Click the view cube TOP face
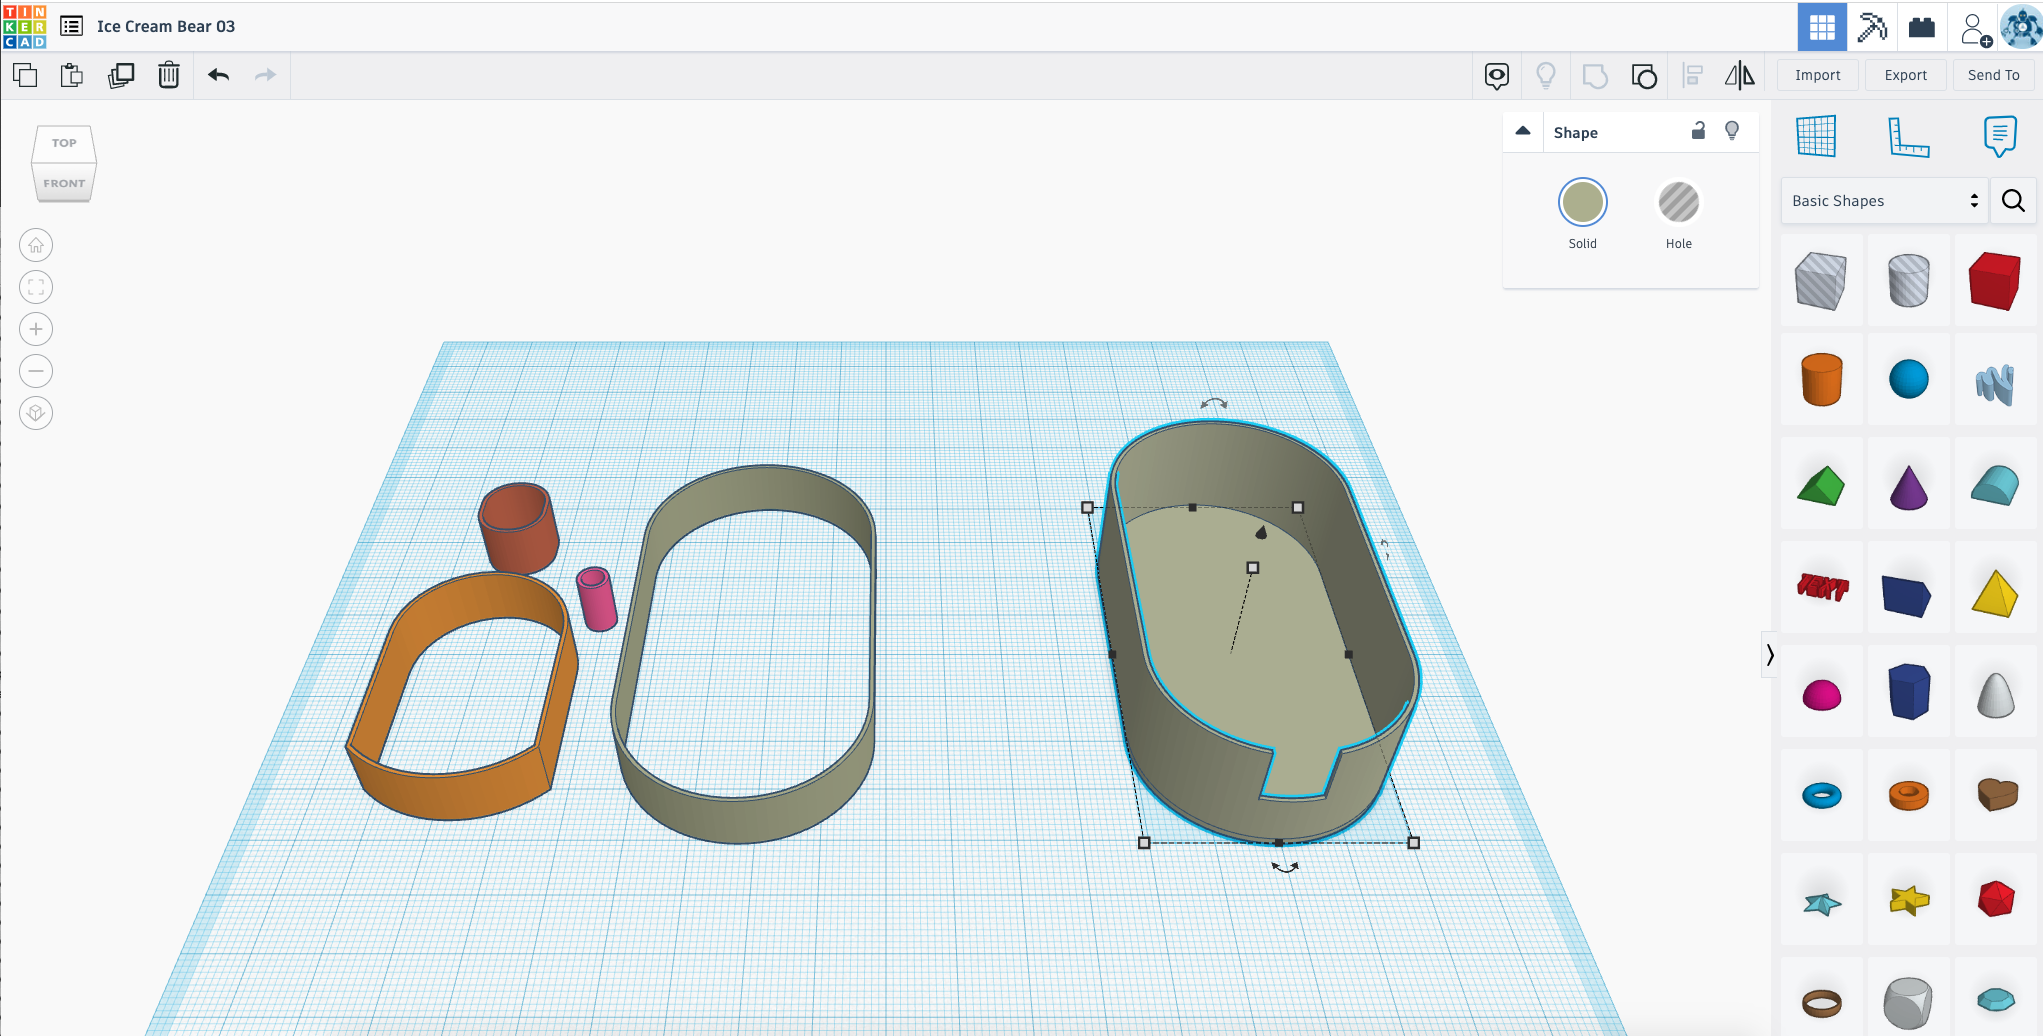Image resolution: width=2043 pixels, height=1036 pixels. tap(64, 143)
